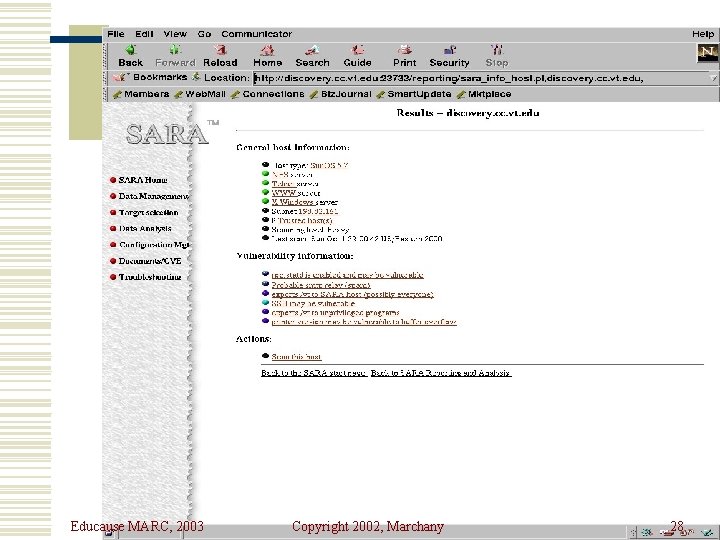
Task: Open the Members personal toolbar shortcut
Action: pos(141,94)
